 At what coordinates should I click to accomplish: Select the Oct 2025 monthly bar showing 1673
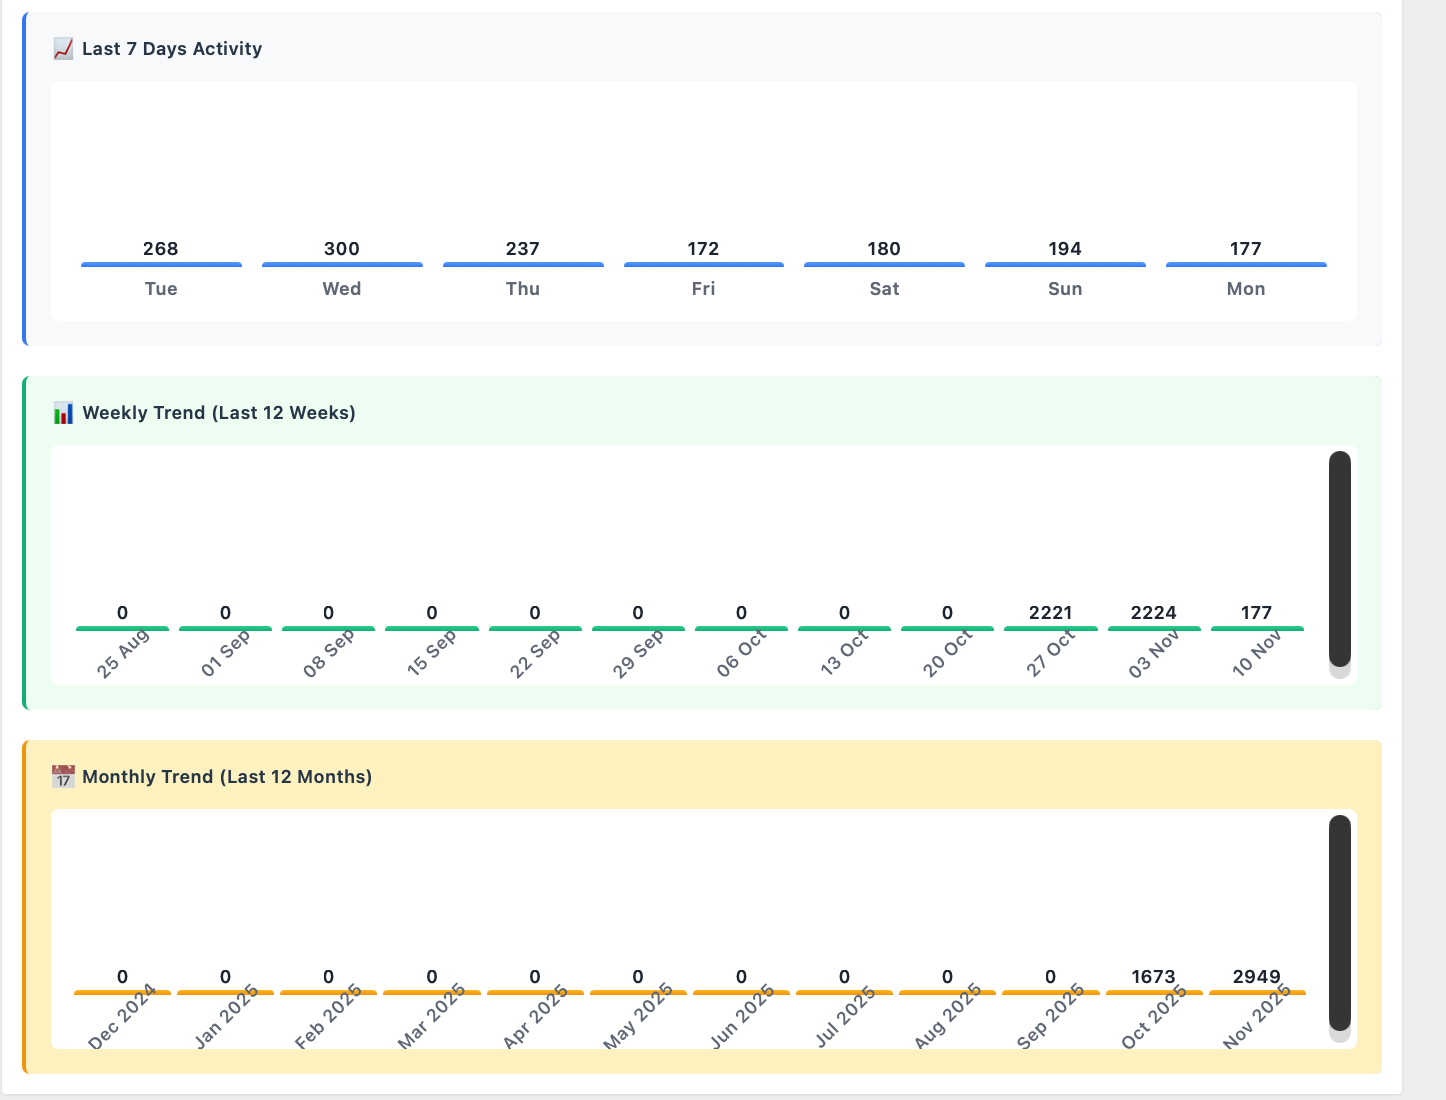click(1153, 992)
